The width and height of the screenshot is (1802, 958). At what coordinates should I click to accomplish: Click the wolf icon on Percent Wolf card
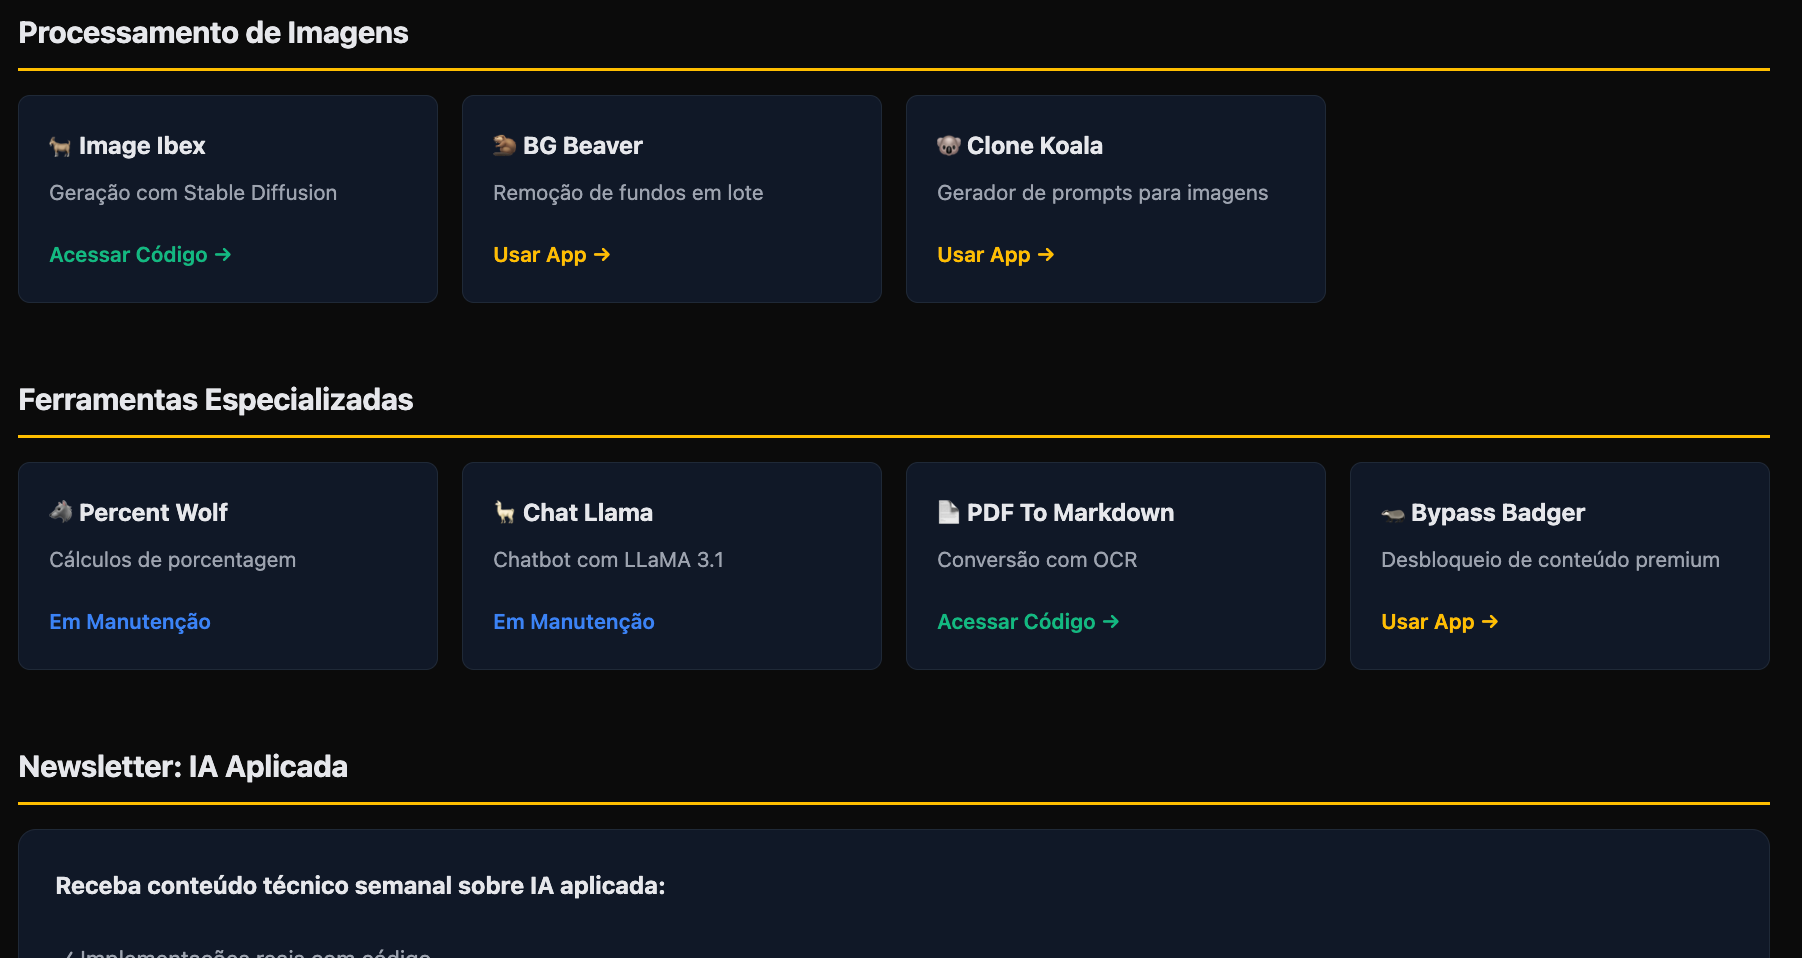pos(61,512)
